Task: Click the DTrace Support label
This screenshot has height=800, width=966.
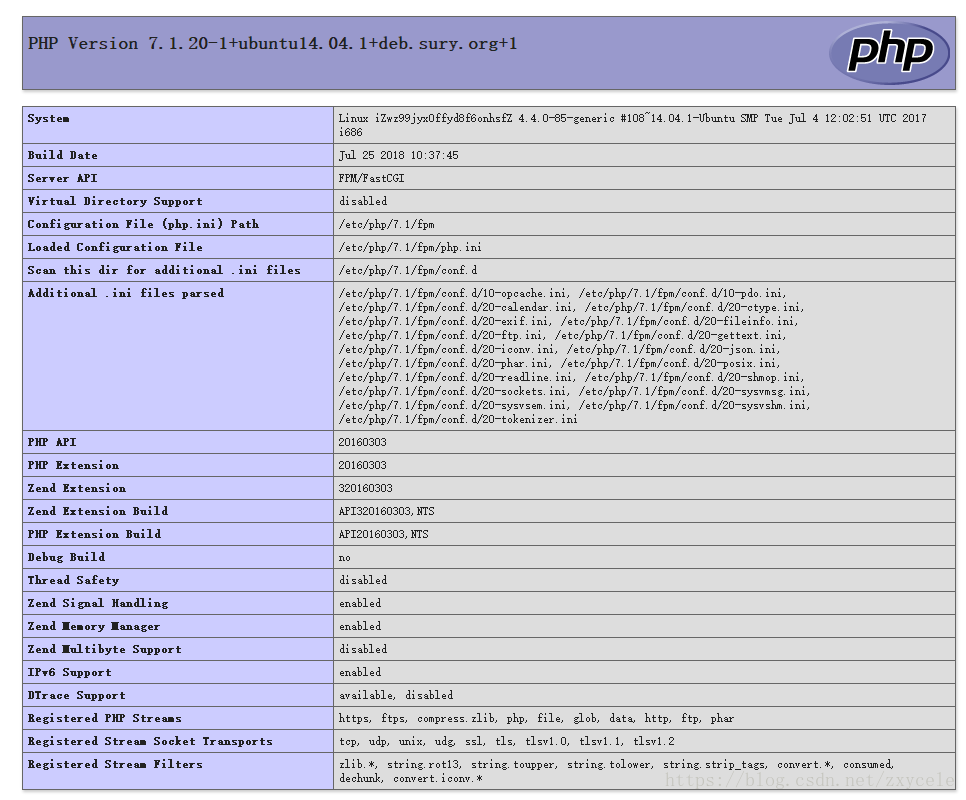Action: (76, 695)
